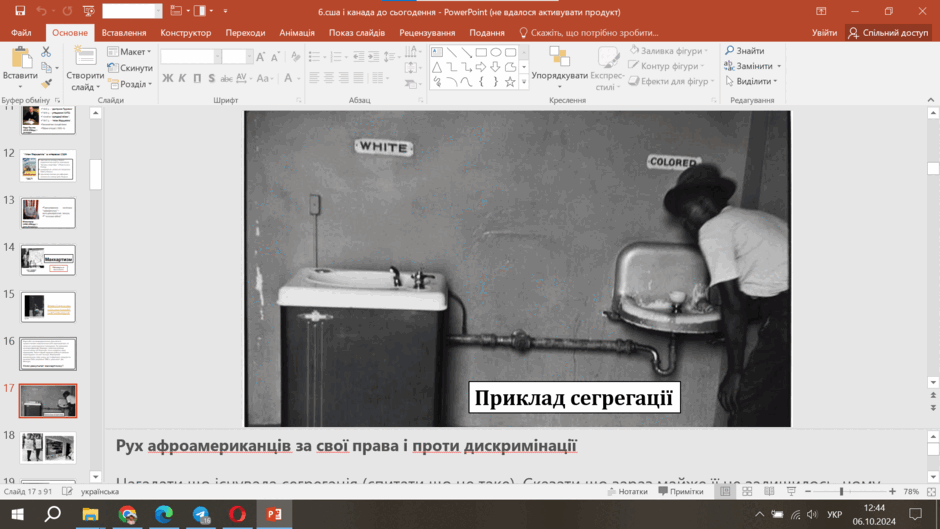Click spell check icon in status bar
Image resolution: width=940 pixels, height=529 pixels.
[67, 491]
